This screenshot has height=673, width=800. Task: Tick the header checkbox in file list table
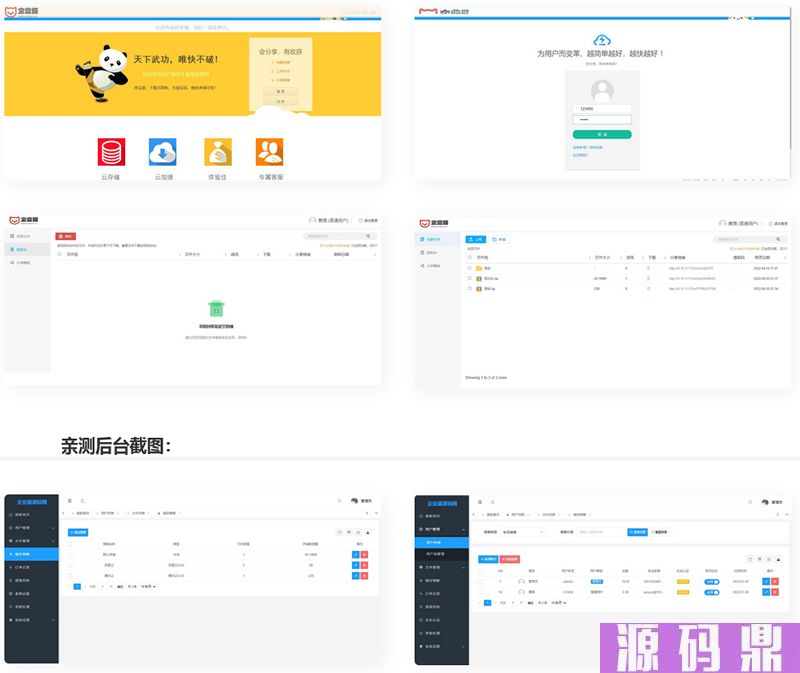click(x=470, y=257)
